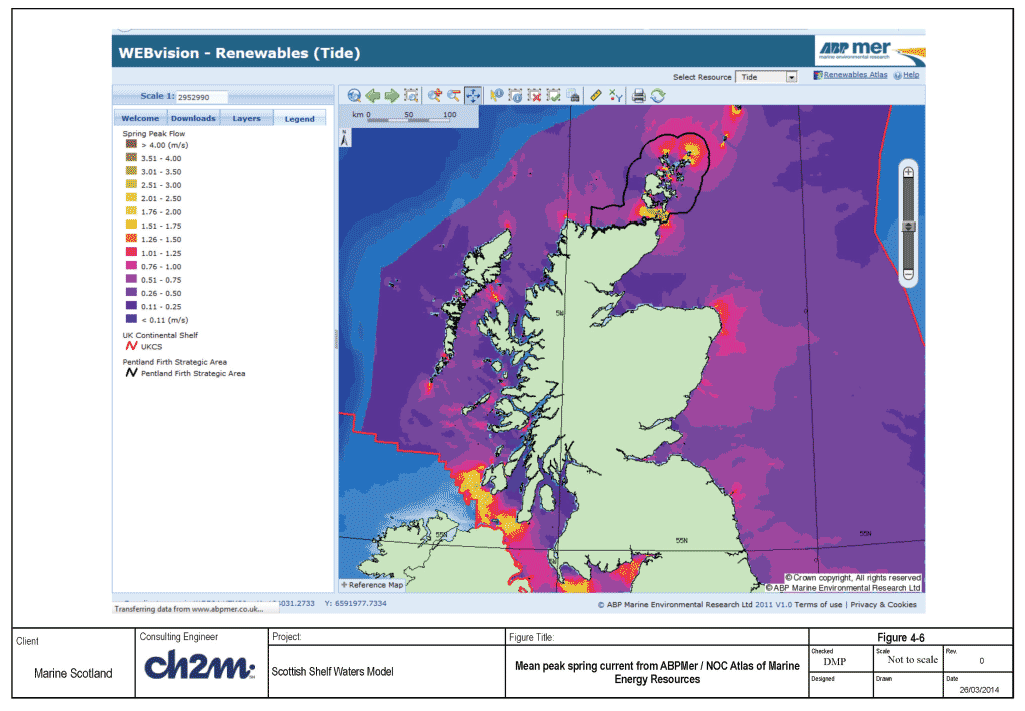Click the zoom slider plus button

(908, 173)
